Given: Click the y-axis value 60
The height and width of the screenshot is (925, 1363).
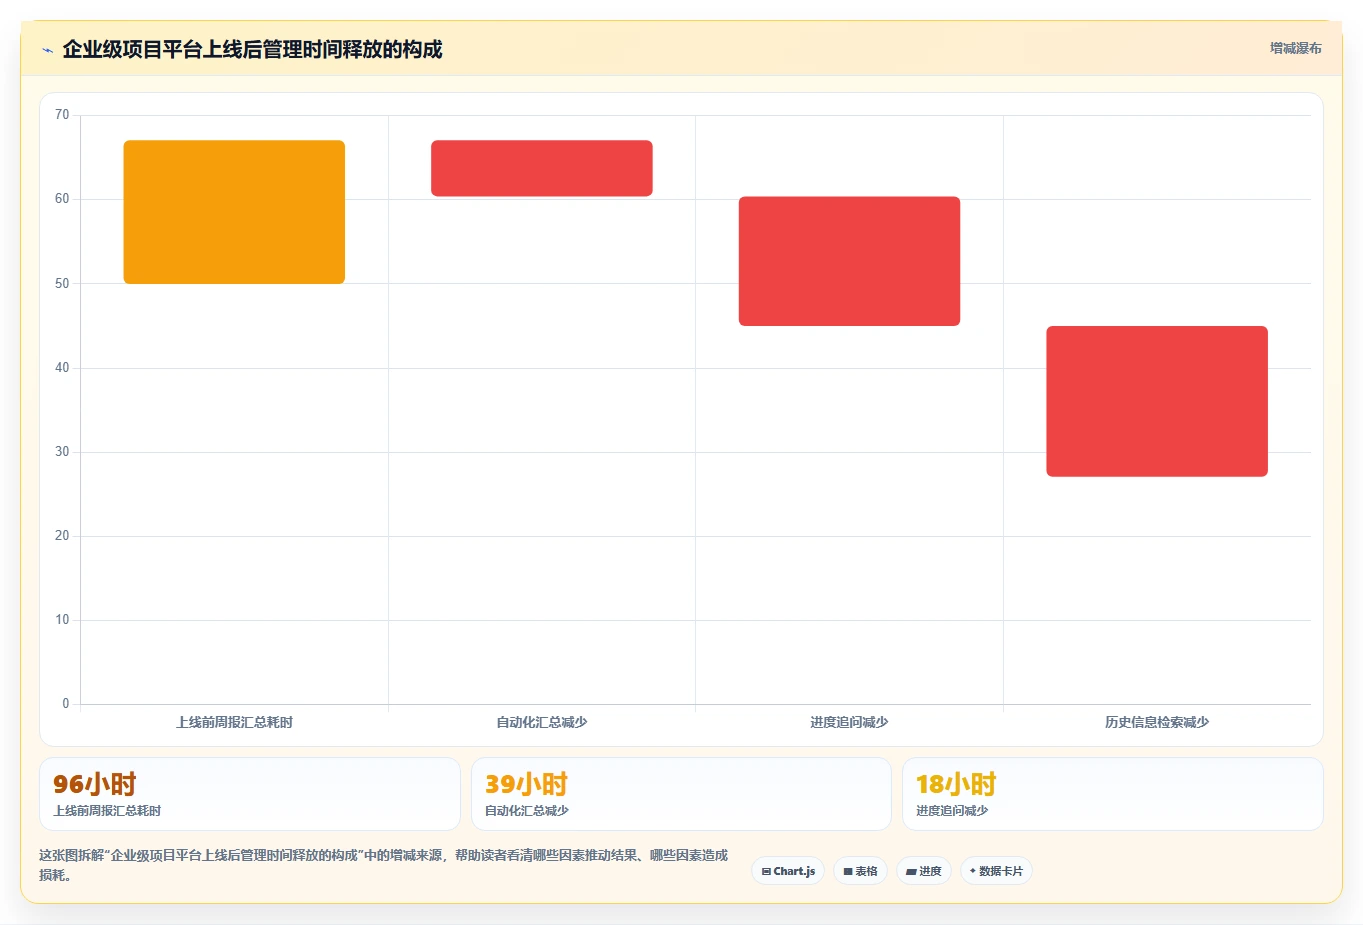Looking at the screenshot, I should (x=62, y=199).
